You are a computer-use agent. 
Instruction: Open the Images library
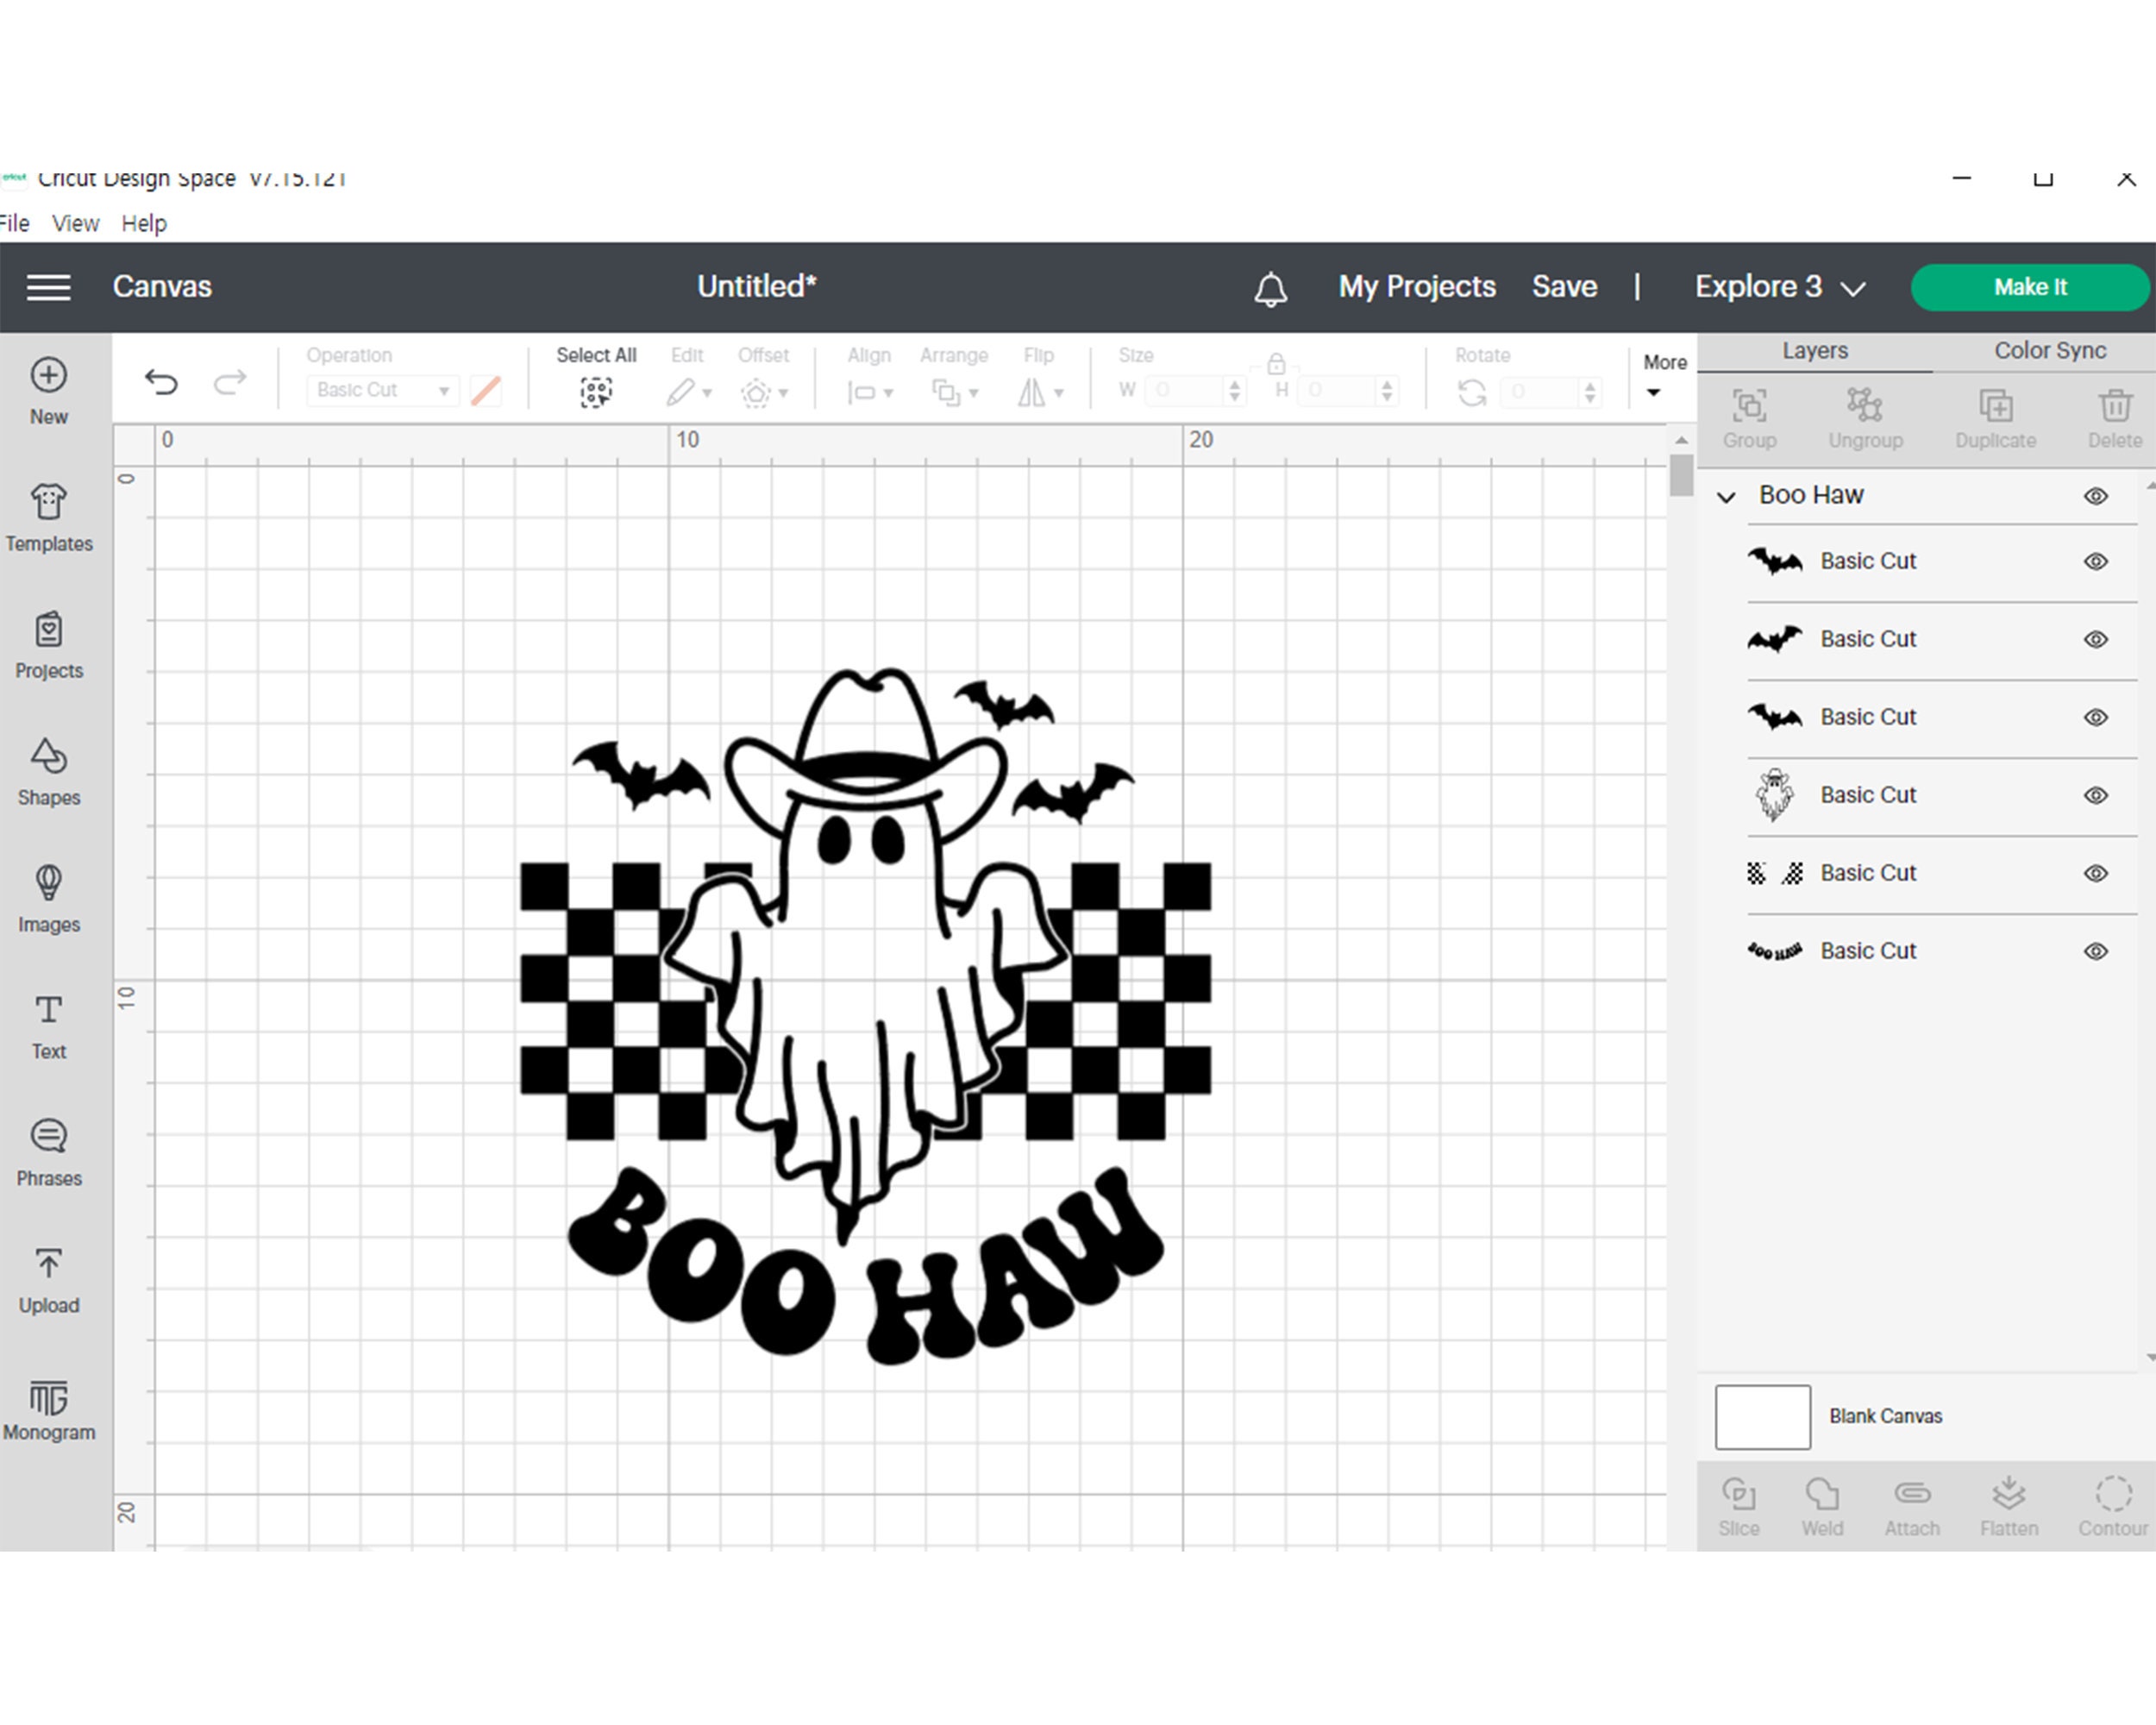click(x=48, y=895)
